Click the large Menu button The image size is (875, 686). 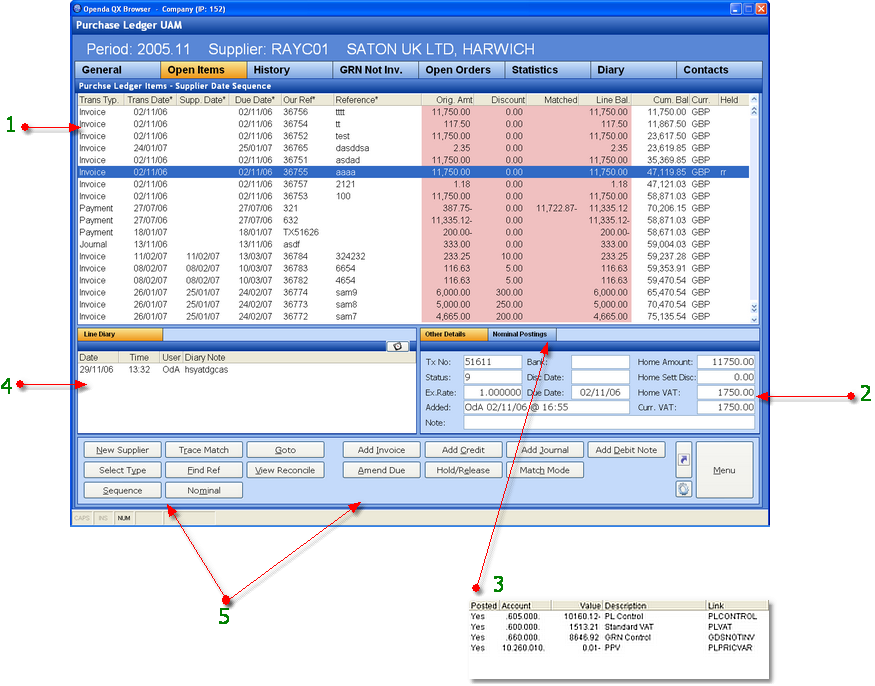click(x=724, y=470)
